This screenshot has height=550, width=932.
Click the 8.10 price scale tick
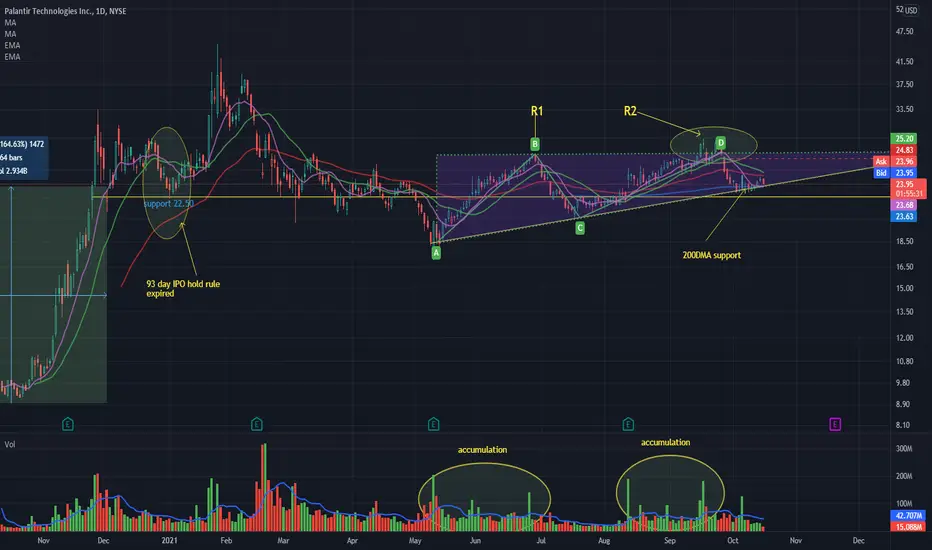coord(904,425)
